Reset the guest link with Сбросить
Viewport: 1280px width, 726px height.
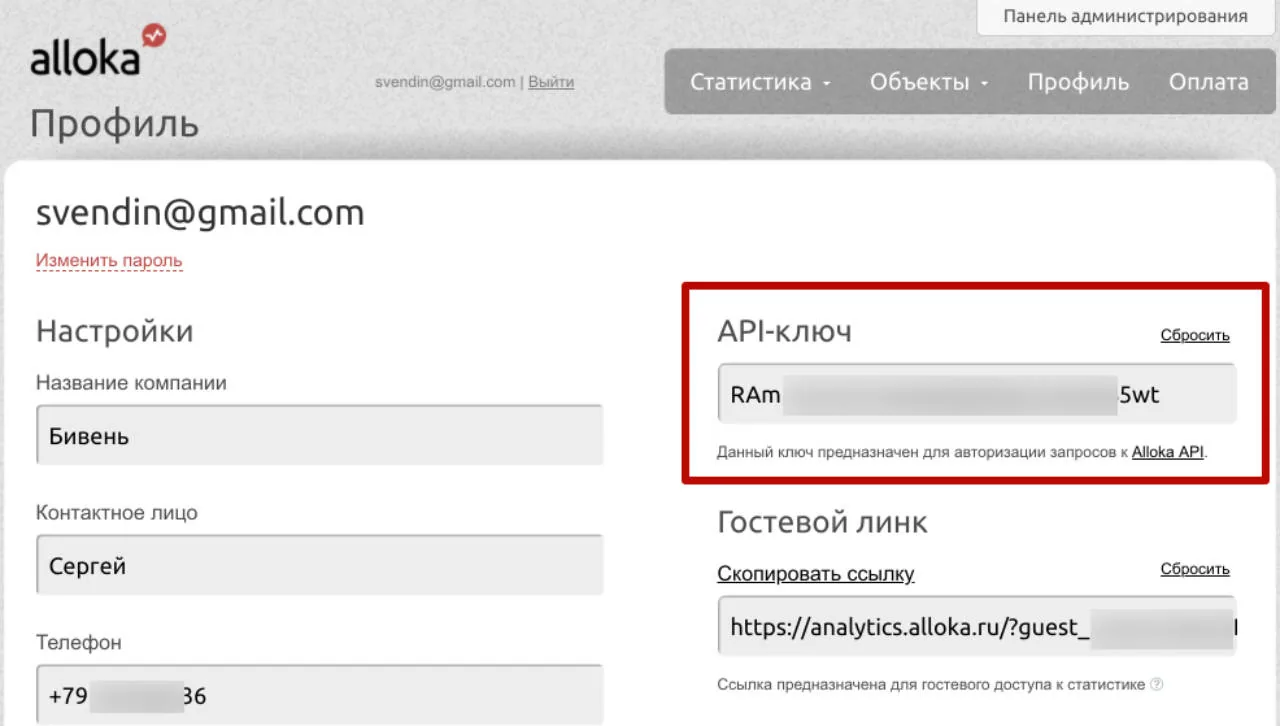pos(1195,569)
